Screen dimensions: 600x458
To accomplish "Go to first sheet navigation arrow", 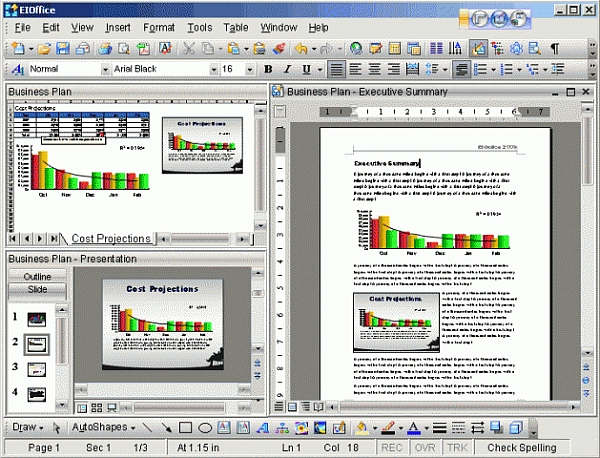I will pos(13,239).
